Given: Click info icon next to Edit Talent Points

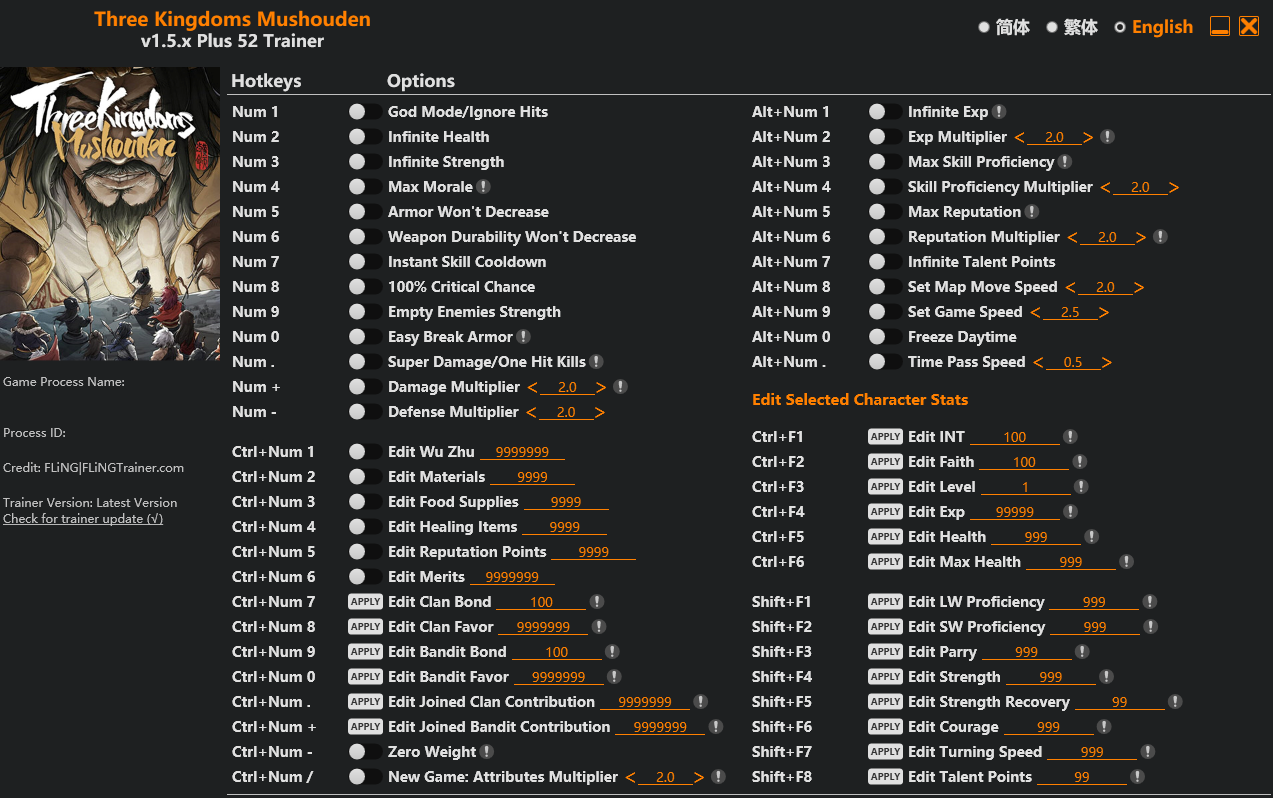Looking at the screenshot, I should click(1137, 777).
